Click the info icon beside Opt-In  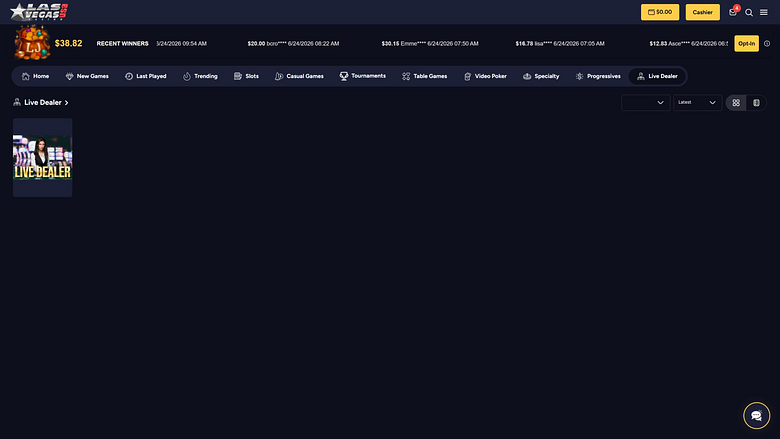(767, 43)
